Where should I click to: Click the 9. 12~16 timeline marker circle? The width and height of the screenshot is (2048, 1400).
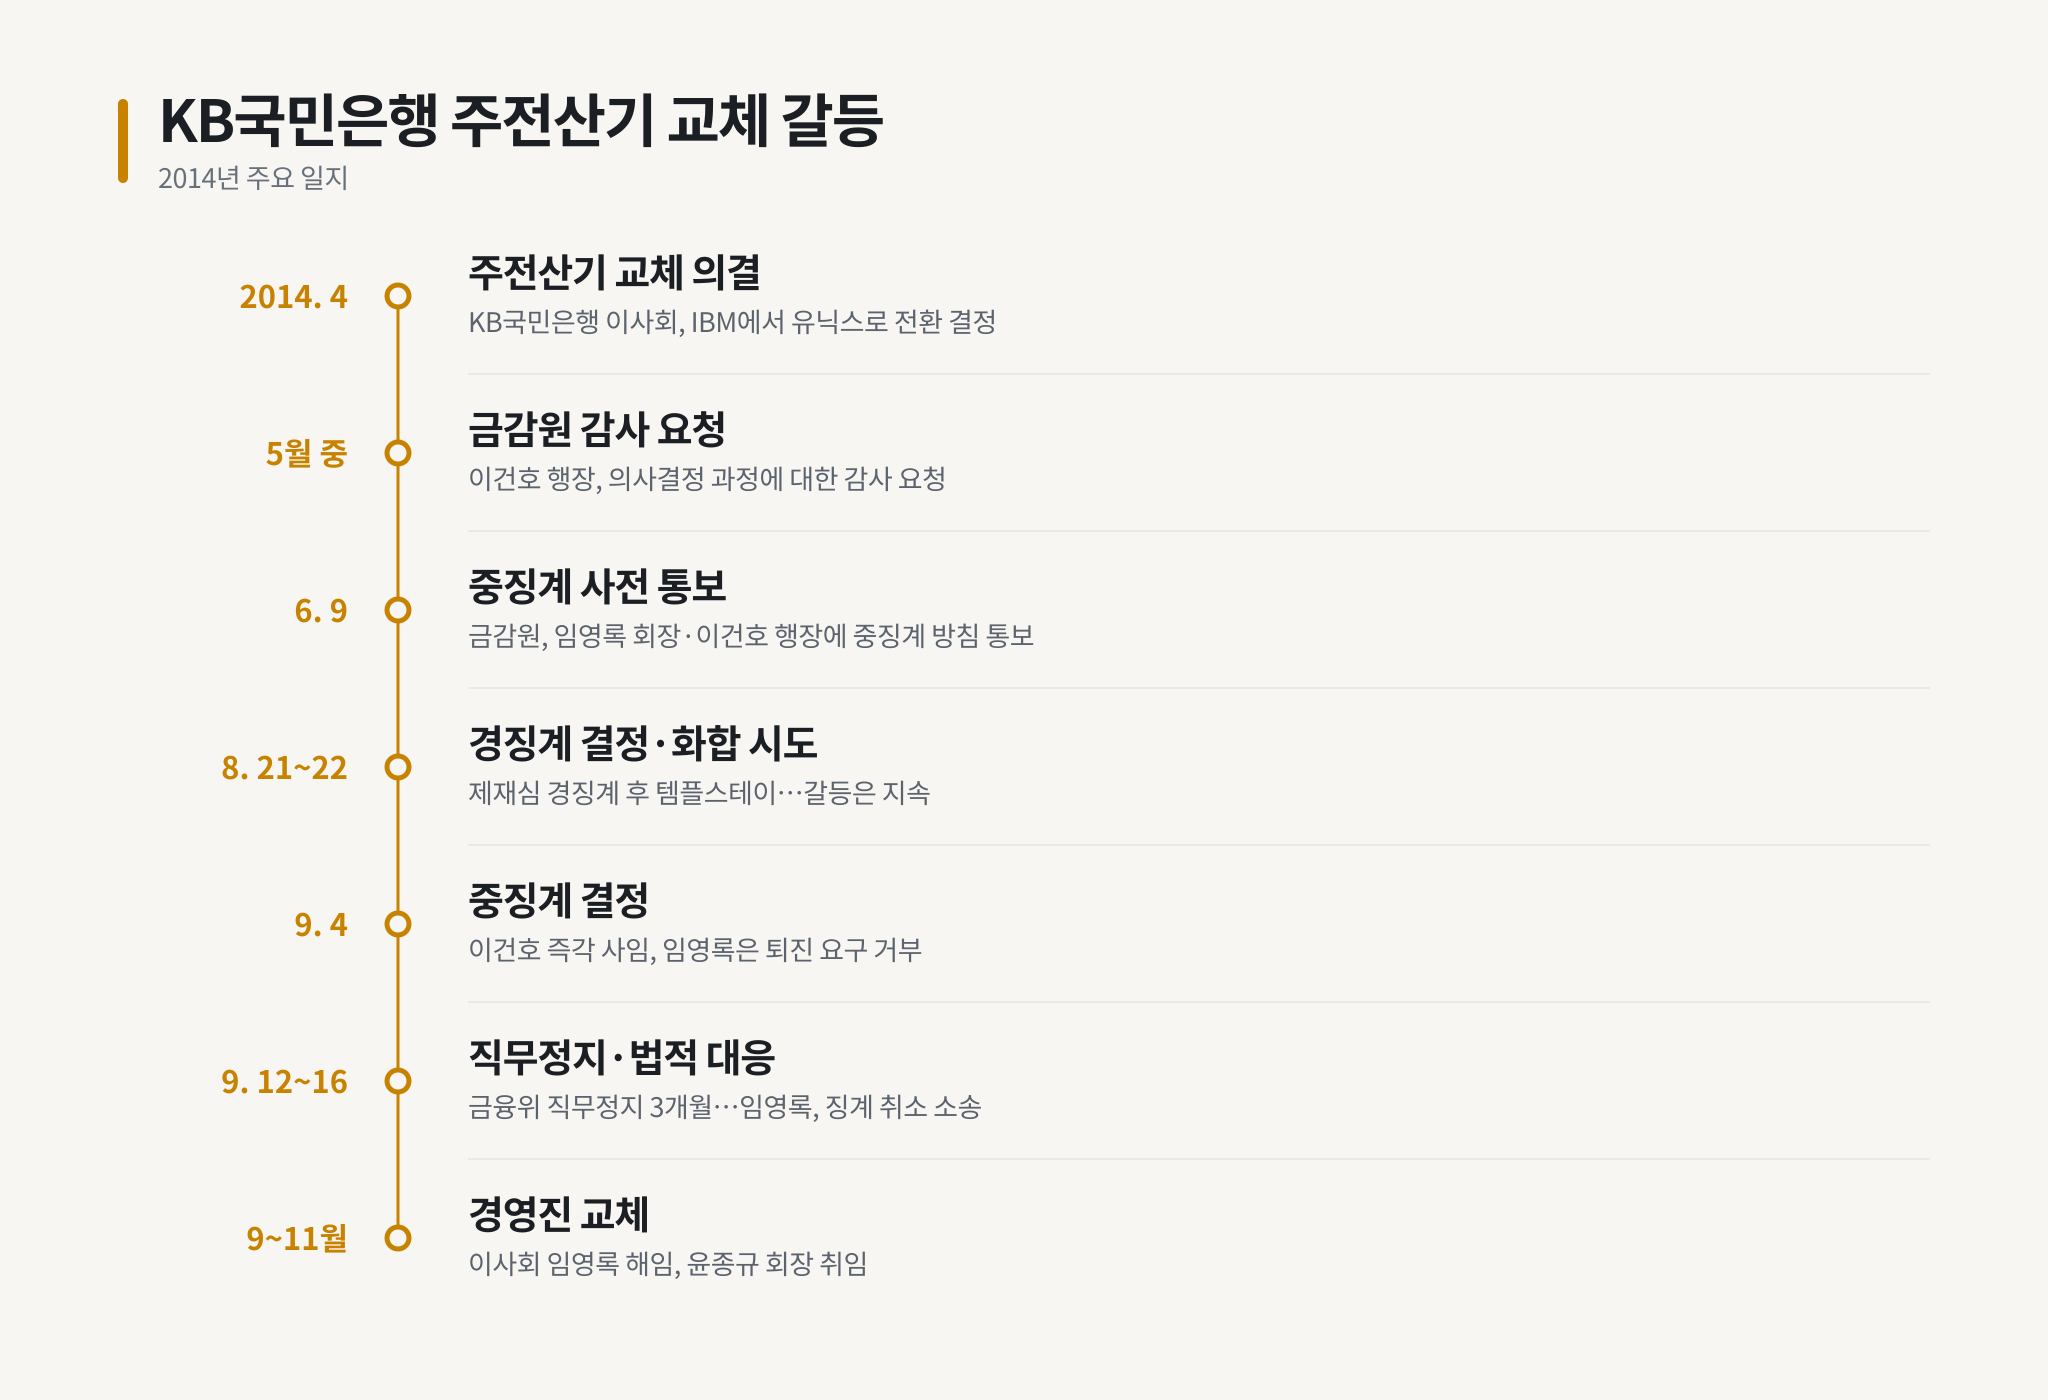[398, 1081]
